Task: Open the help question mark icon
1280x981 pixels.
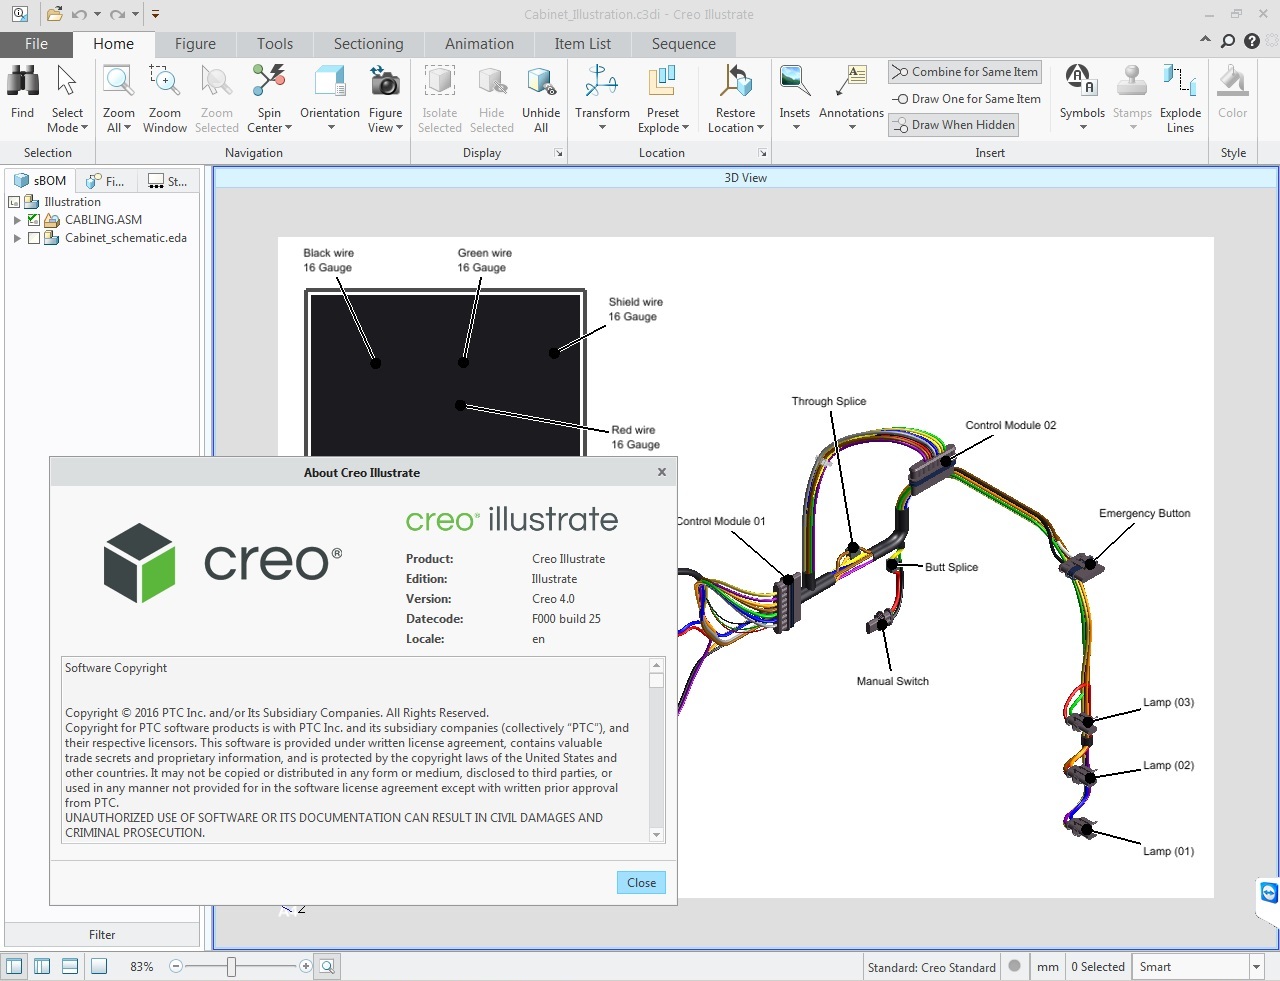Action: click(x=1252, y=41)
